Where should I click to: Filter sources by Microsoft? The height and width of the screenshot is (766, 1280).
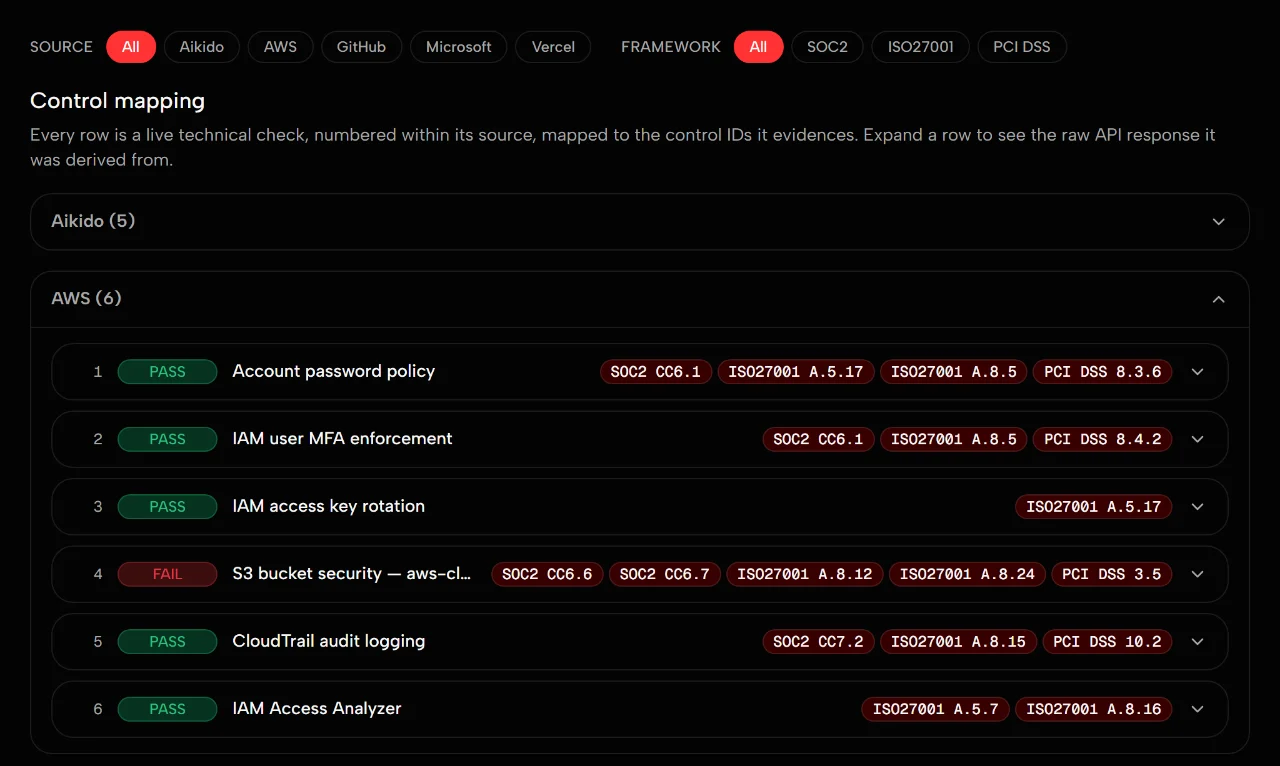click(459, 47)
